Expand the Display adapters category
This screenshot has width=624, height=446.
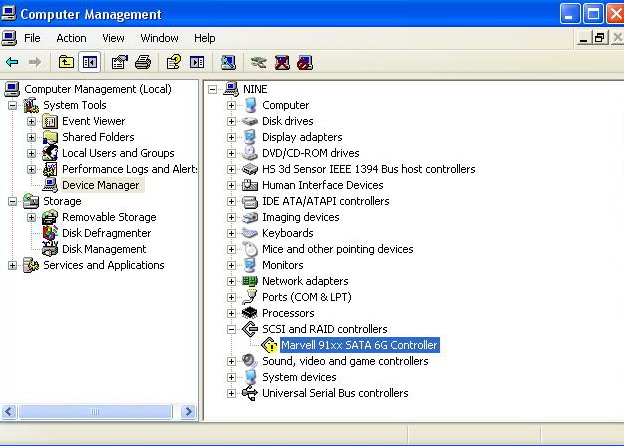click(231, 137)
